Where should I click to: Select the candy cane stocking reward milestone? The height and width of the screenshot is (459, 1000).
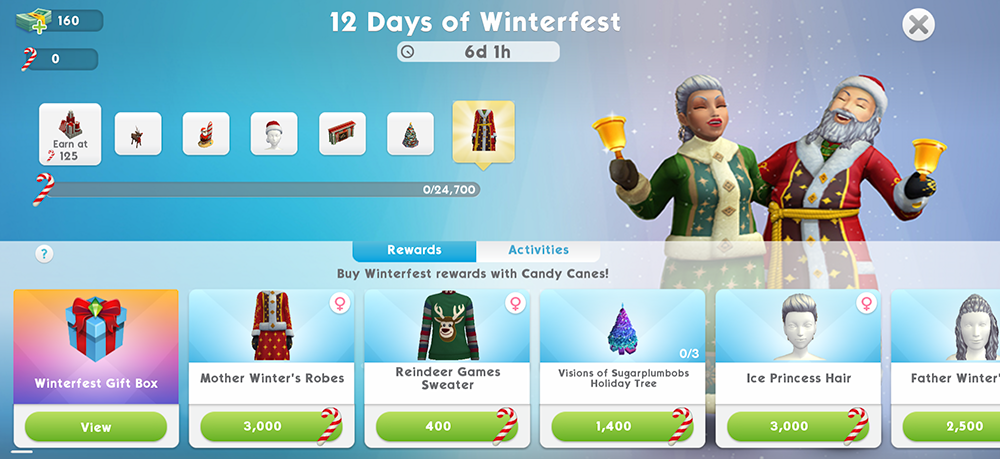coord(206,133)
